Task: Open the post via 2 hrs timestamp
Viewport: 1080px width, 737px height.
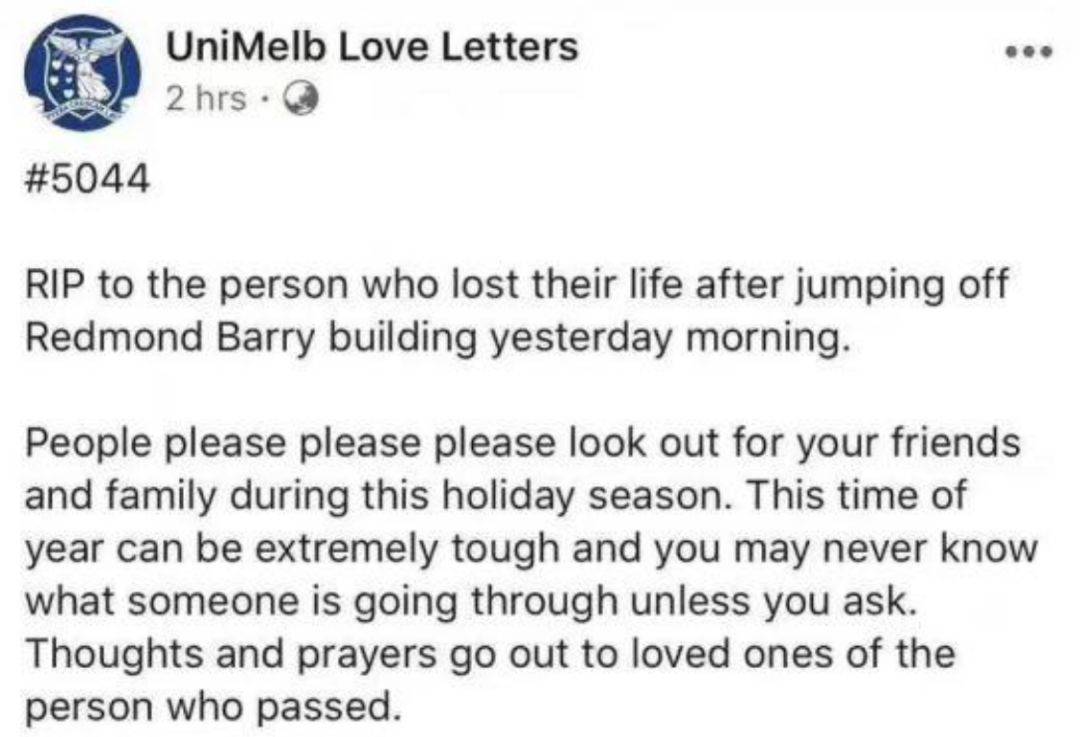Action: pyautogui.click(x=205, y=100)
